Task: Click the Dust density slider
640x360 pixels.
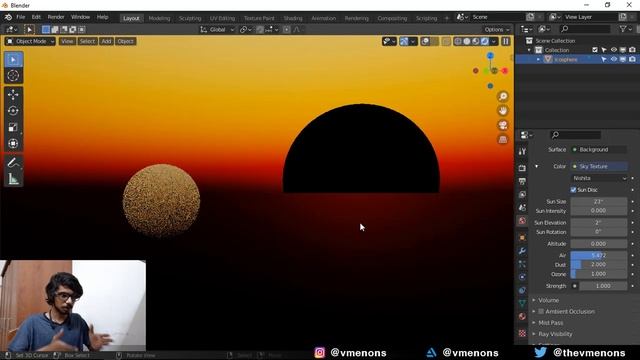Action: 599,264
